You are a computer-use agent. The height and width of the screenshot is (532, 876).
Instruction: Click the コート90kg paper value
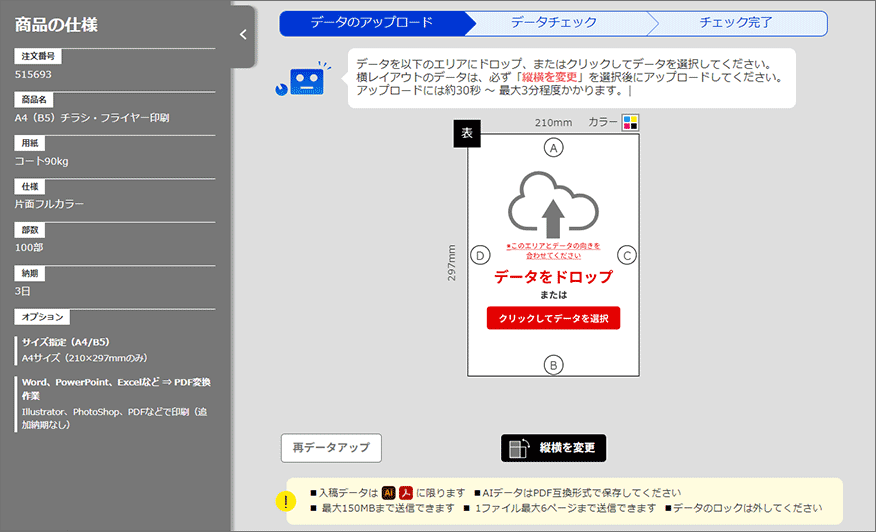42,162
